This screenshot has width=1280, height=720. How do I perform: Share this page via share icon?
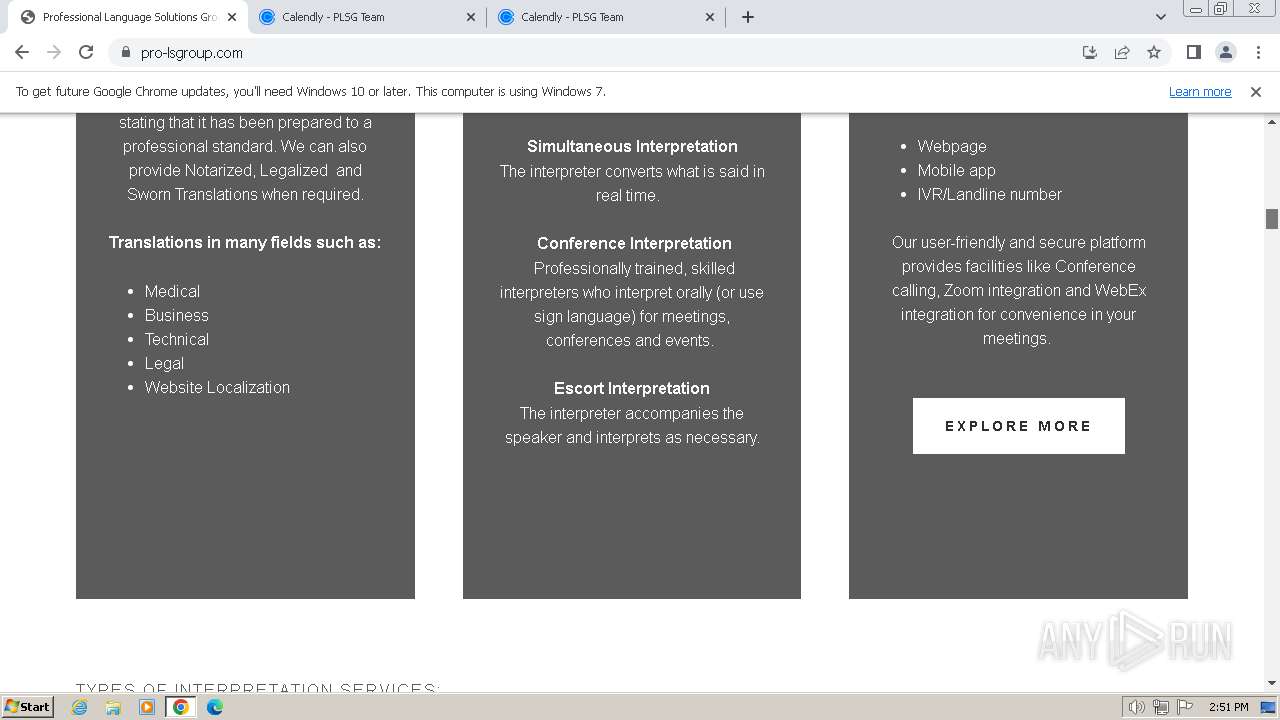pos(1122,52)
